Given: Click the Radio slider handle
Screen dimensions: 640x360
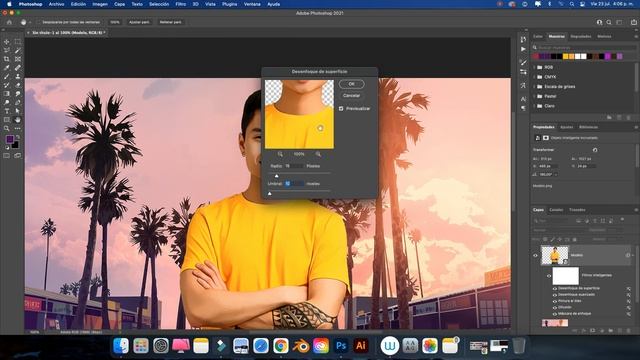Looking at the screenshot, I should pos(276,176).
